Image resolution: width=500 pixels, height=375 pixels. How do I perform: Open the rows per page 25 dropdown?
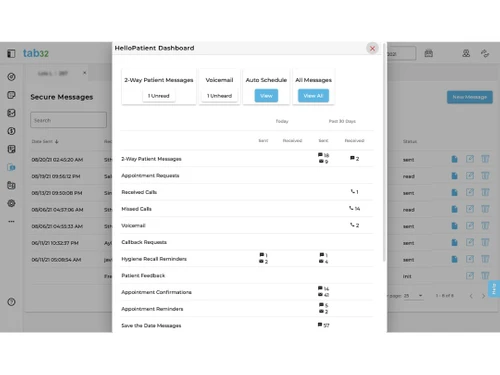tap(413, 296)
